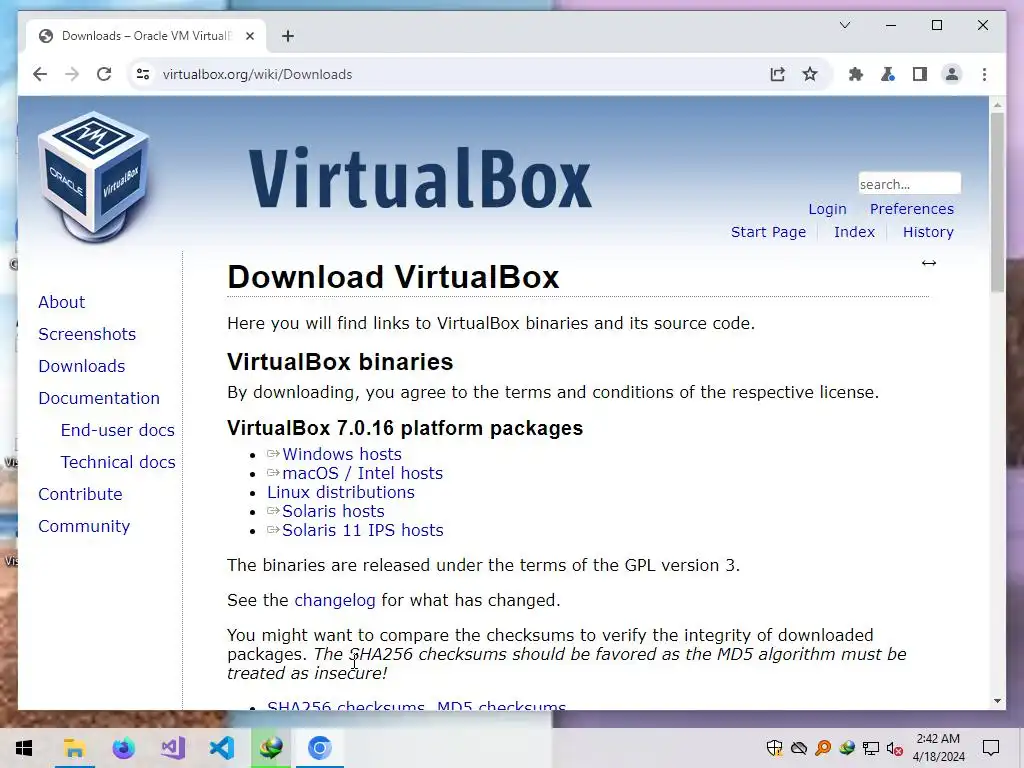Open Screenshots in the sidebar
The width and height of the screenshot is (1024, 768).
click(87, 334)
